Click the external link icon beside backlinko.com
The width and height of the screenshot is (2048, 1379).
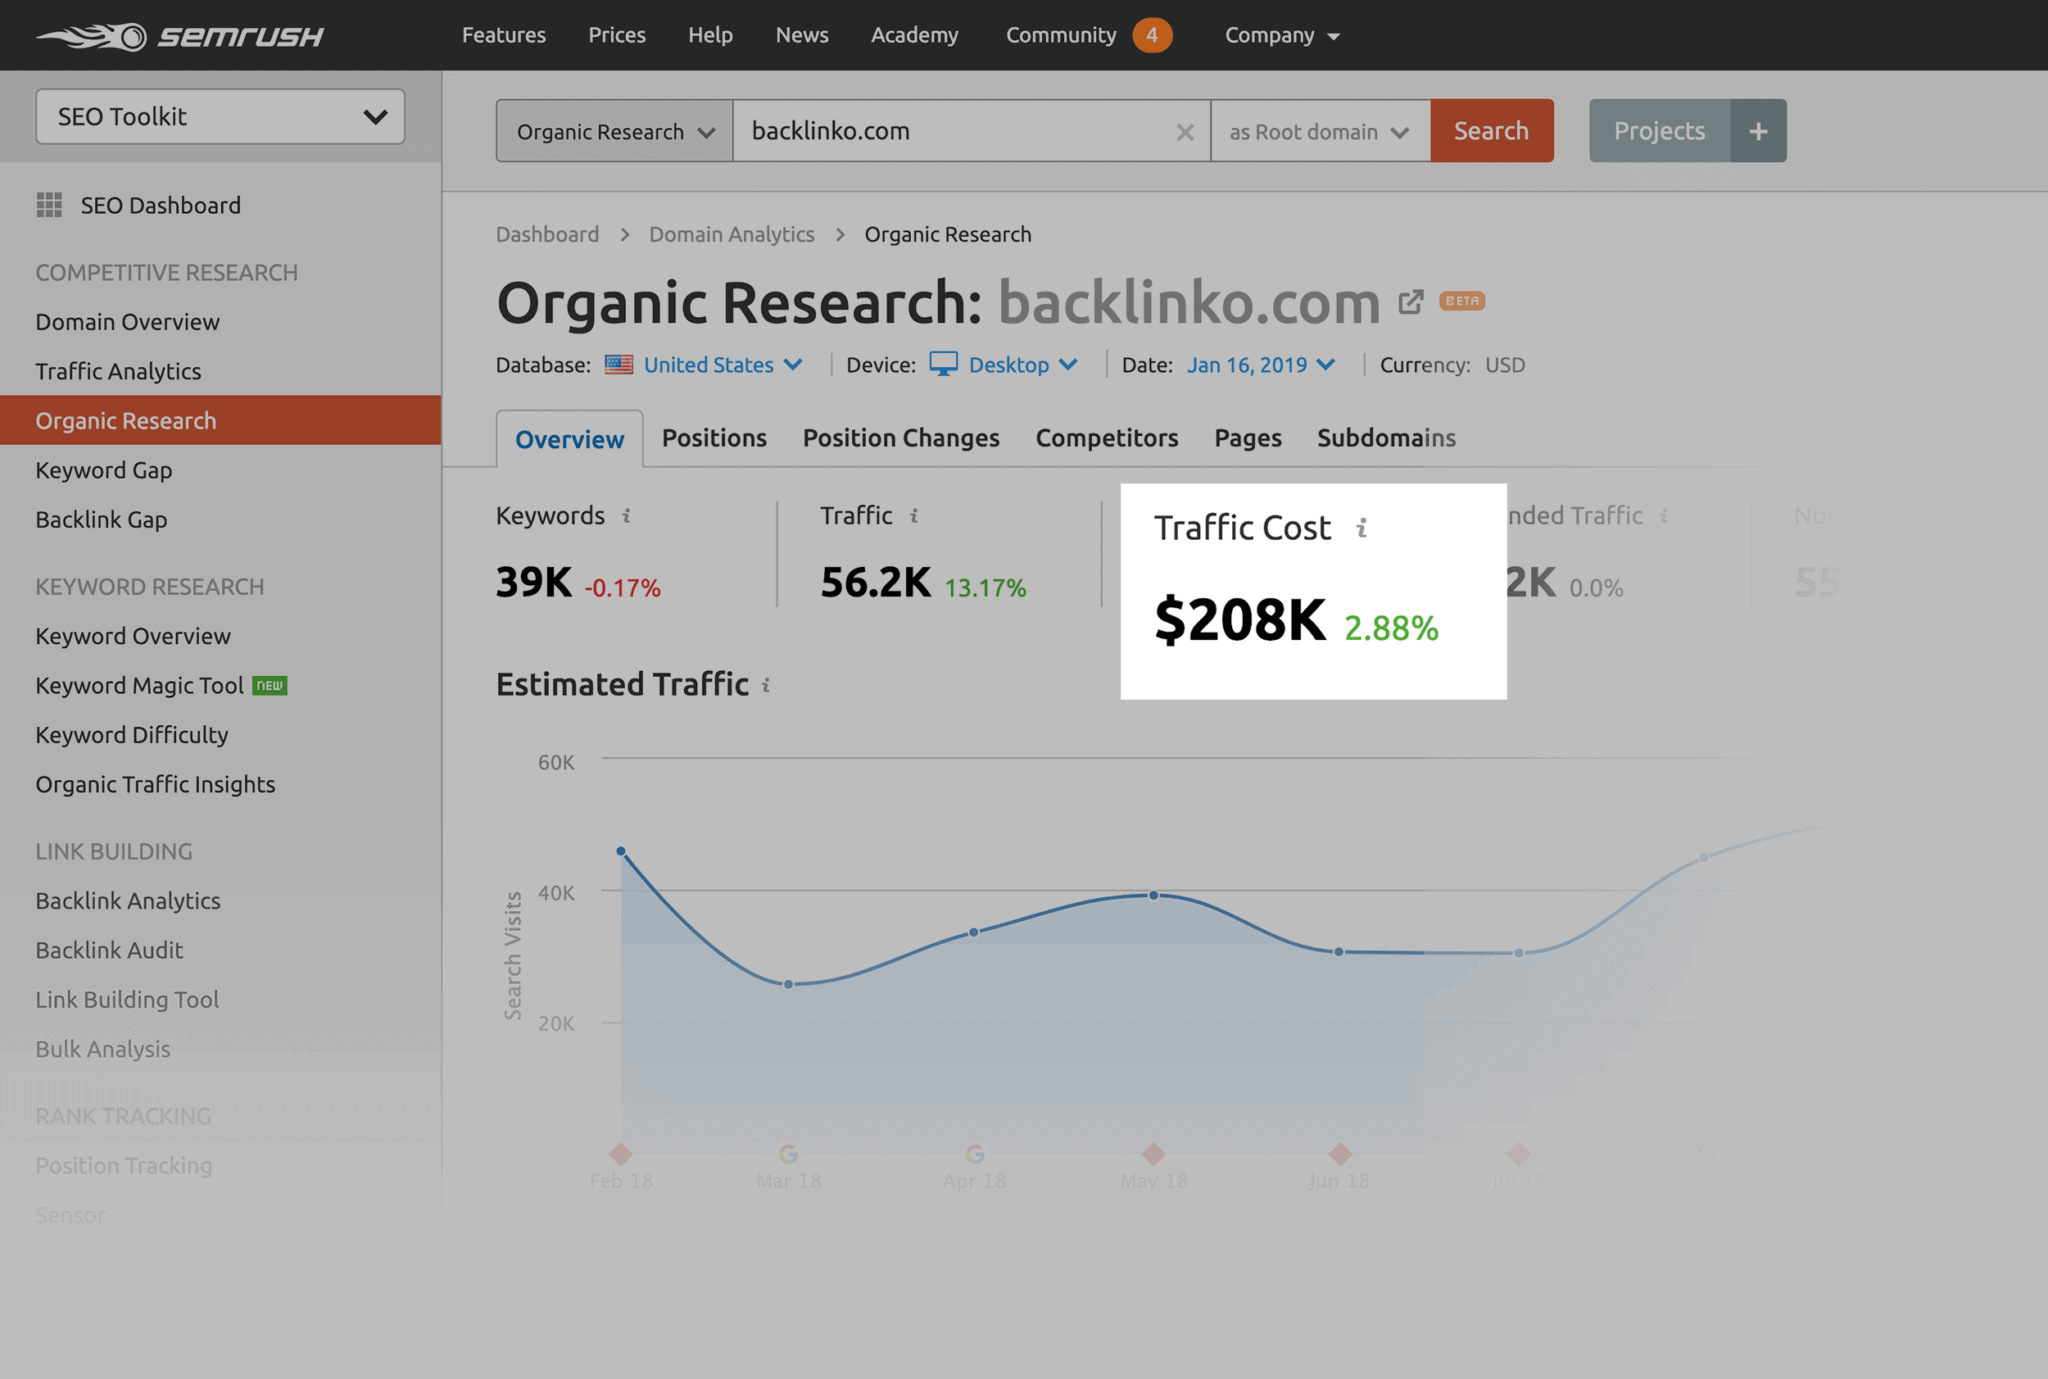(x=1410, y=301)
